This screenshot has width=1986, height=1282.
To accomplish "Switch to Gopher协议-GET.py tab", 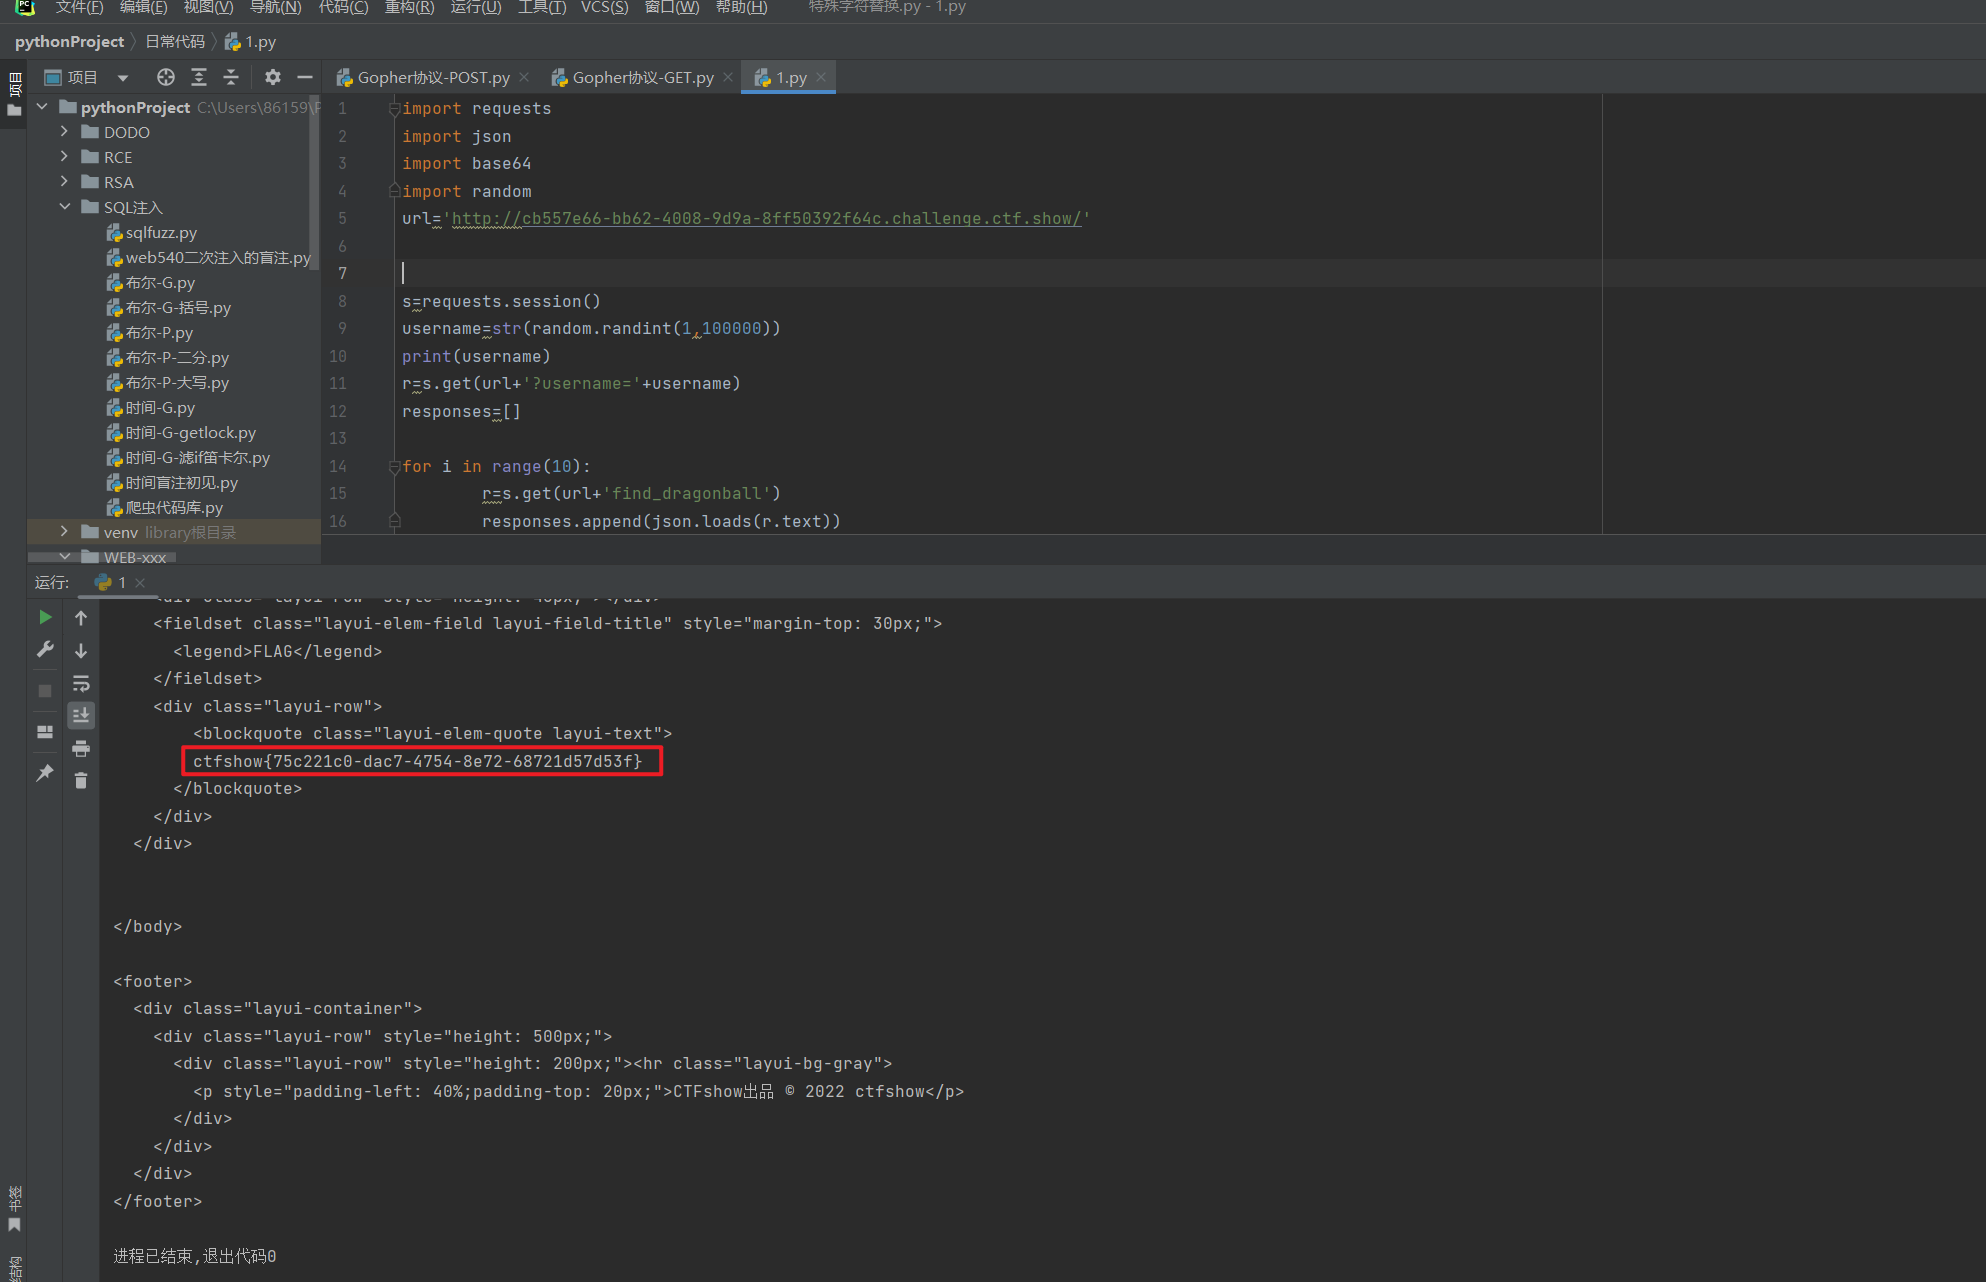I will click(642, 77).
